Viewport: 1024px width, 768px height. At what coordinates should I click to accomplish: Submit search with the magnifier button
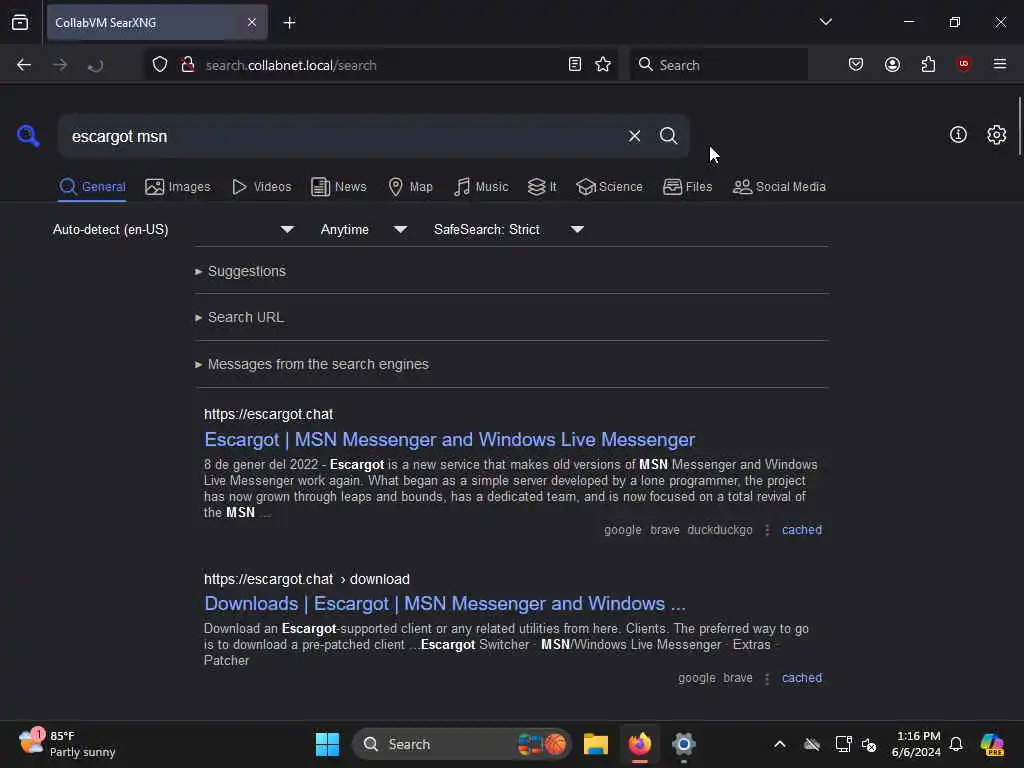pyautogui.click(x=668, y=136)
